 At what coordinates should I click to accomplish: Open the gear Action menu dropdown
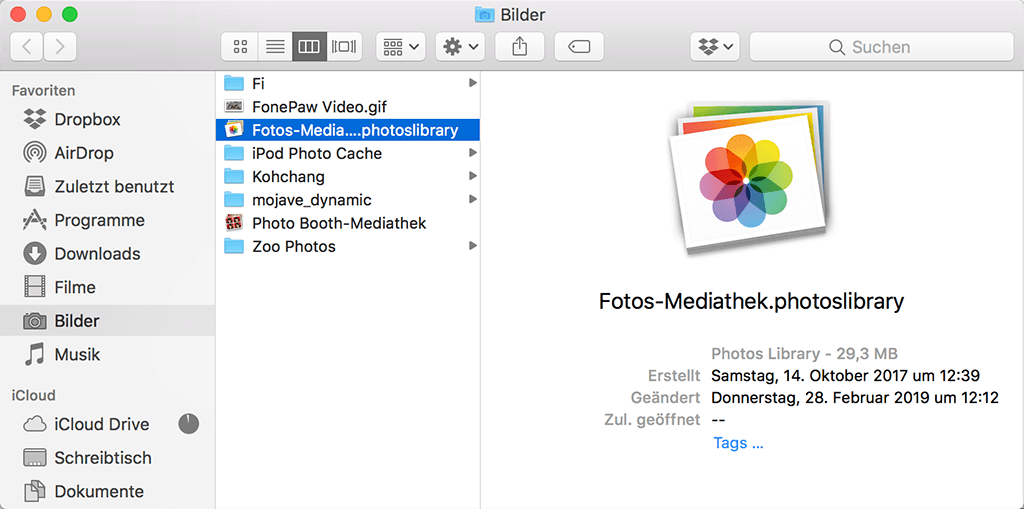point(460,47)
